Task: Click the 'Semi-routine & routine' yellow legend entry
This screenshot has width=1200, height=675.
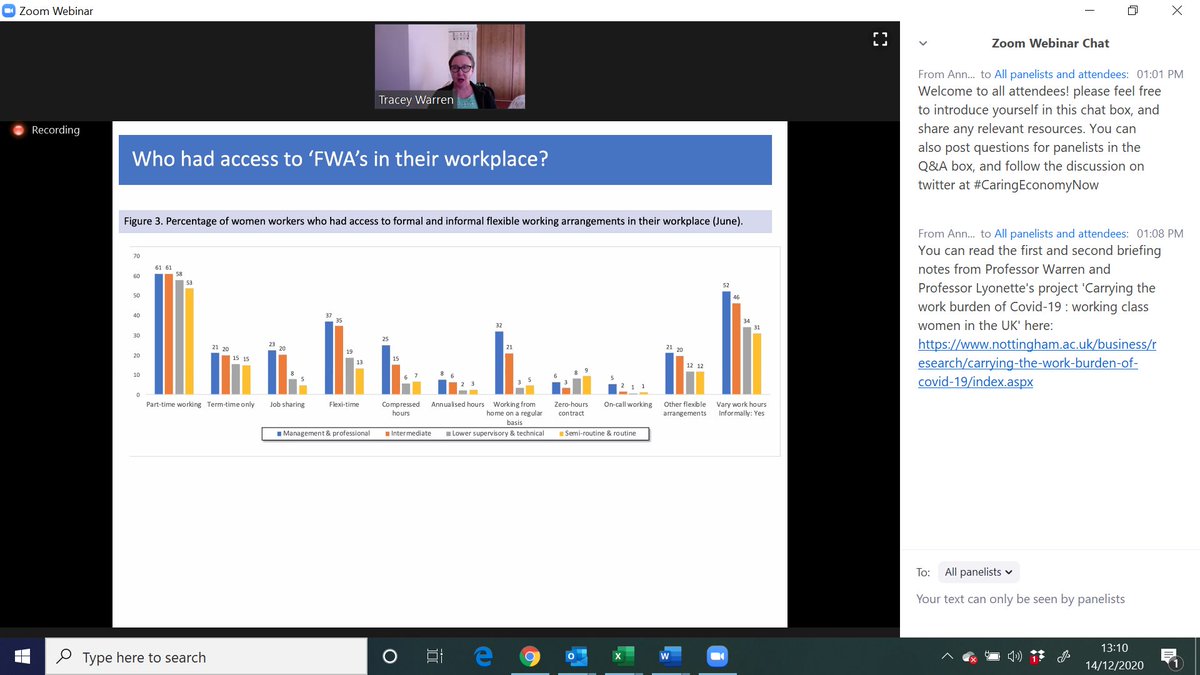Action: tap(600, 434)
